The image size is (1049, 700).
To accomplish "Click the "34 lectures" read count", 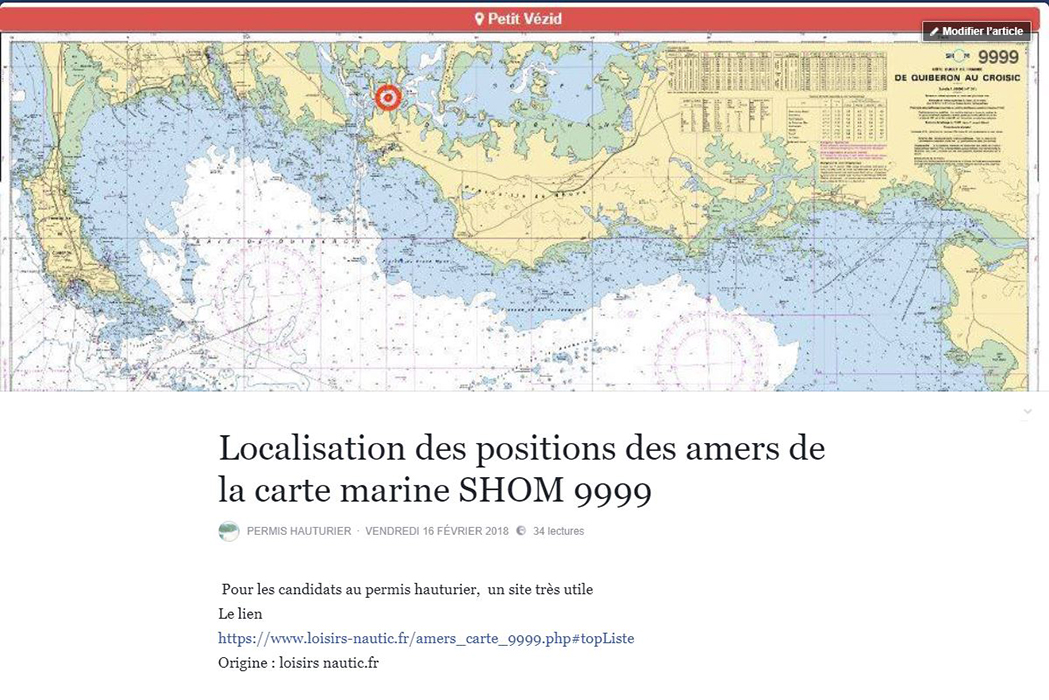I will click(x=559, y=531).
